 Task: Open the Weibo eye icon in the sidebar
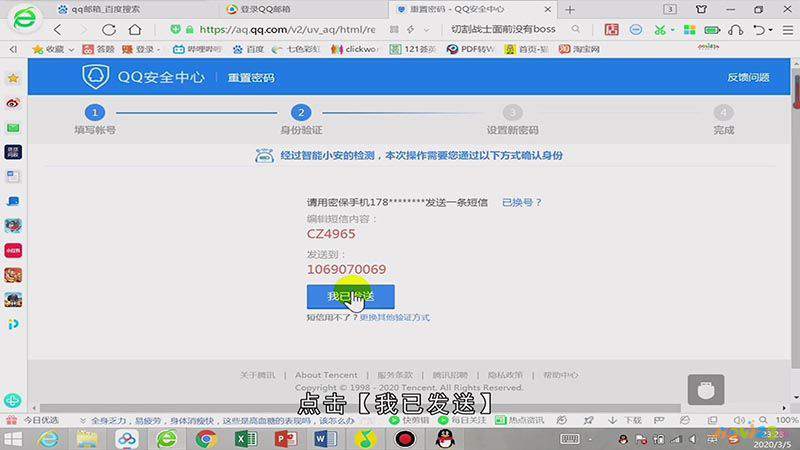pyautogui.click(x=13, y=103)
